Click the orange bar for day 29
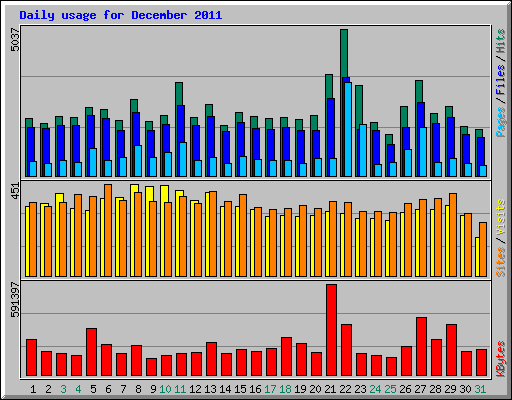Screen dimensions: 512x400 coord(453,235)
